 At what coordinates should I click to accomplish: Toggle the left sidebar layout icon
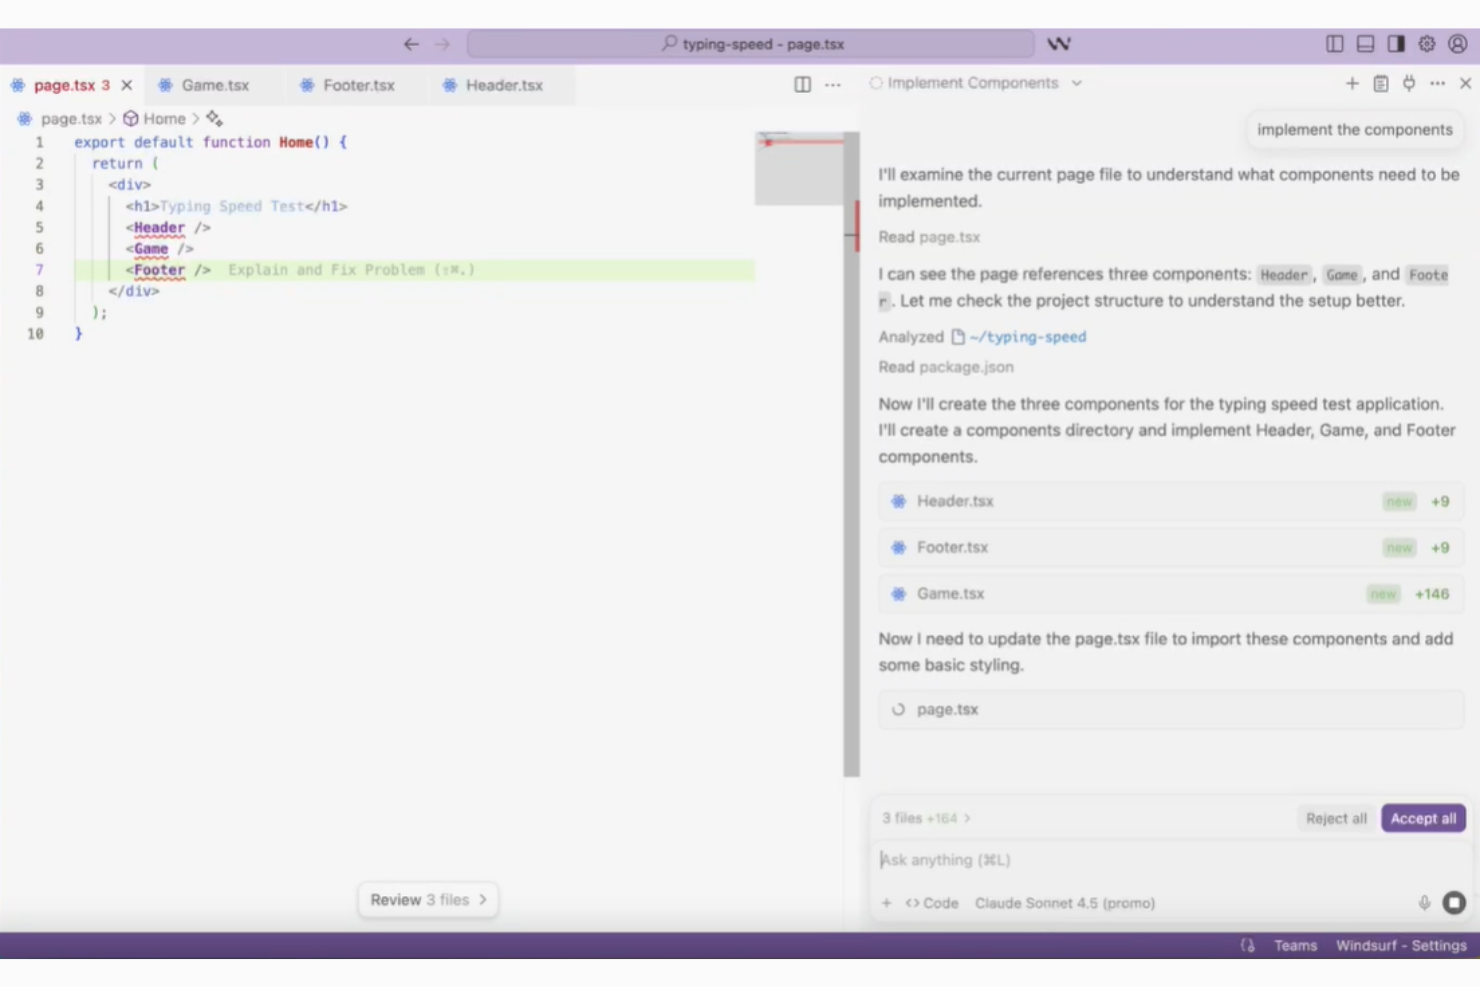click(x=1335, y=44)
